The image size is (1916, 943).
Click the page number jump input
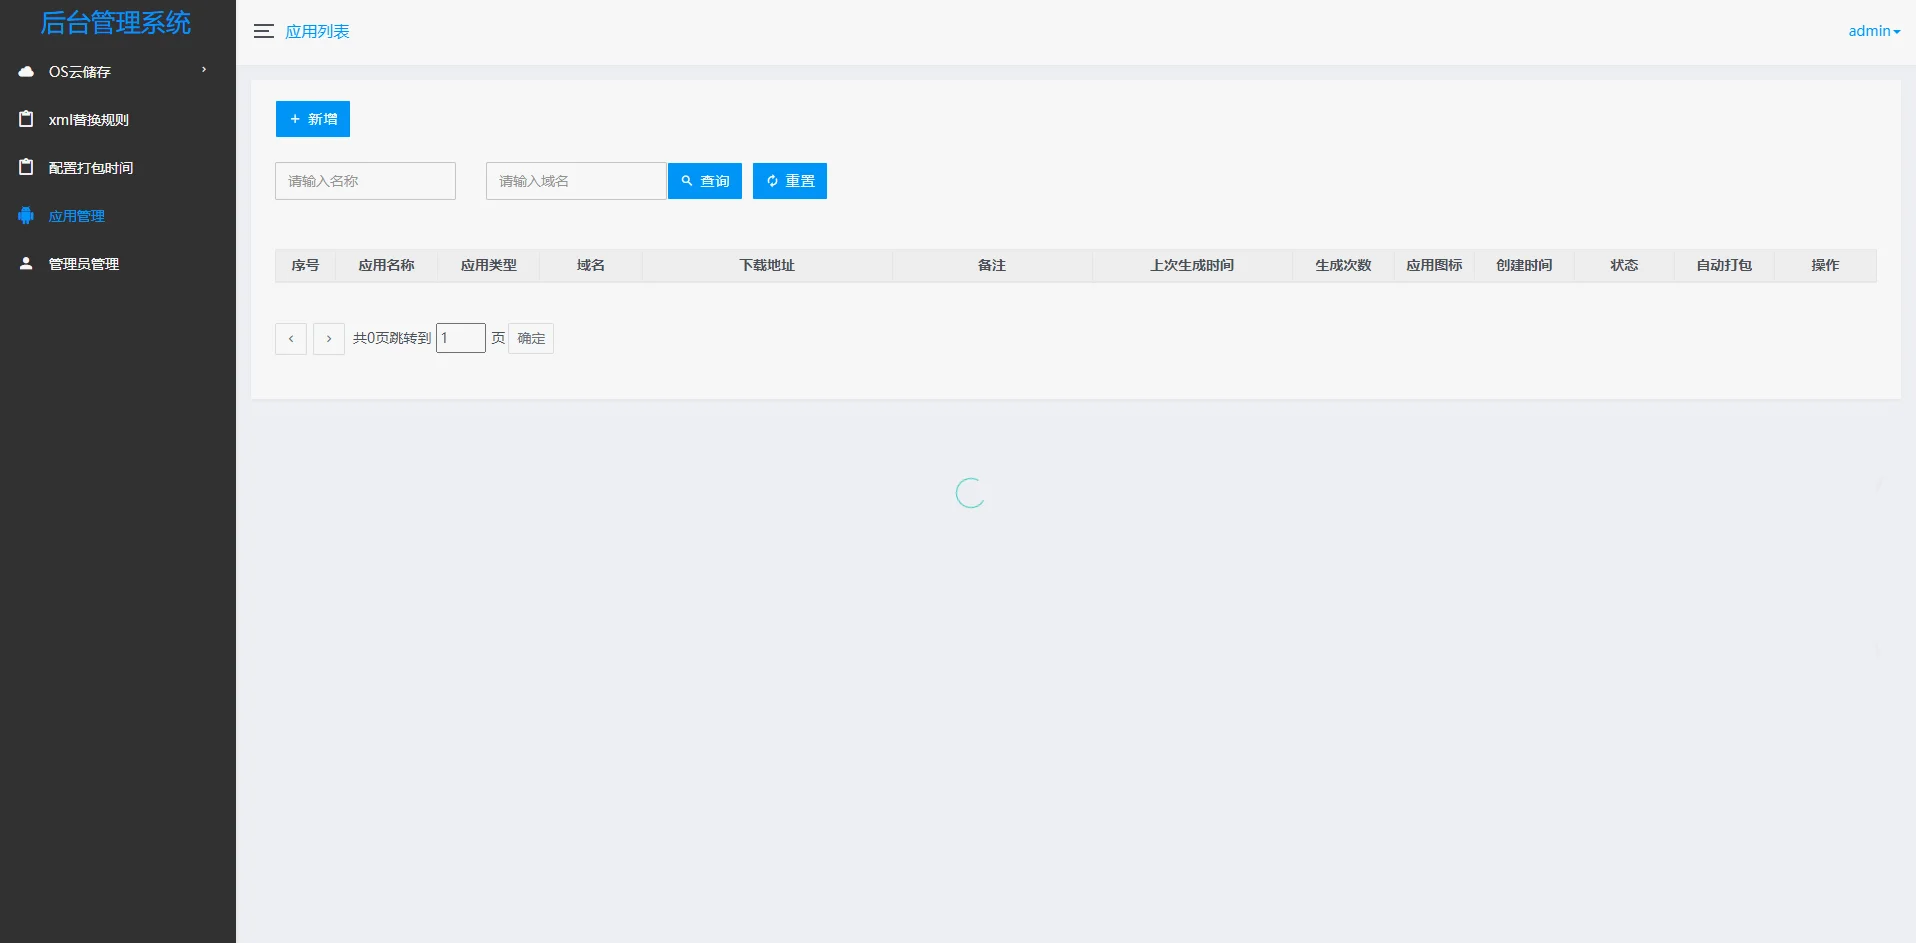(x=461, y=338)
